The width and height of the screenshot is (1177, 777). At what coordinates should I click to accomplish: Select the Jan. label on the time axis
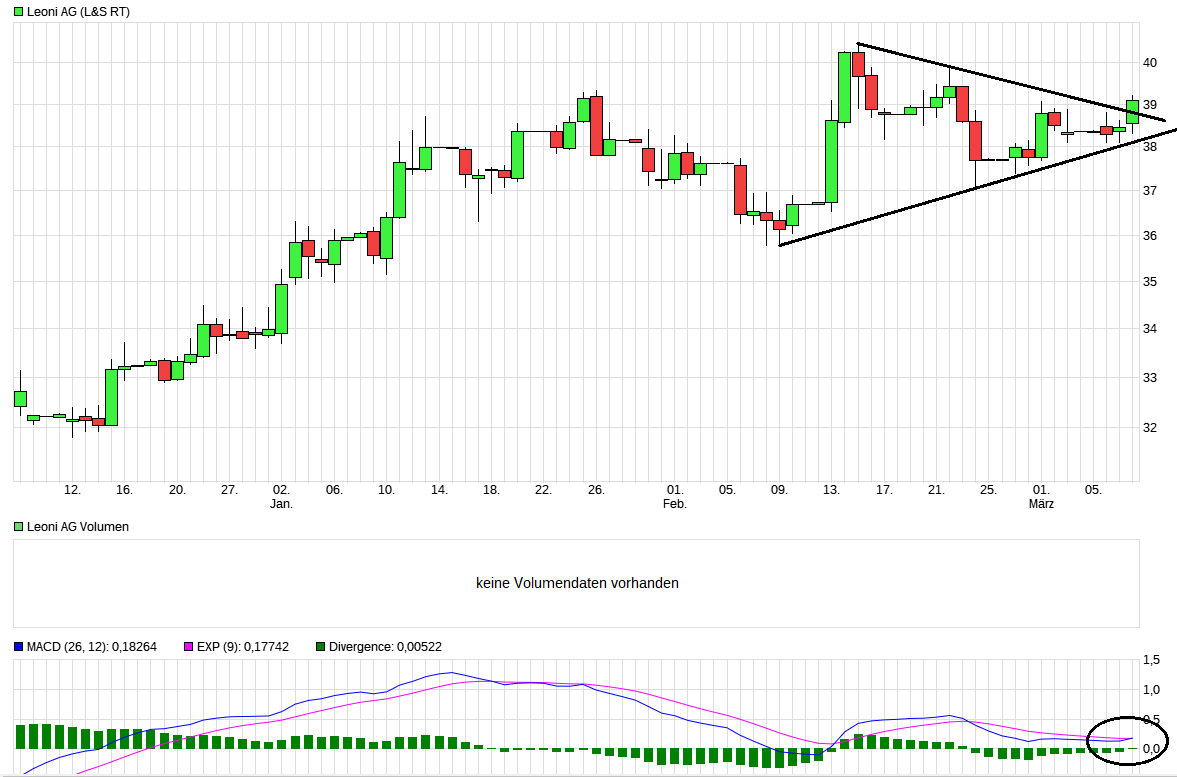coord(282,504)
